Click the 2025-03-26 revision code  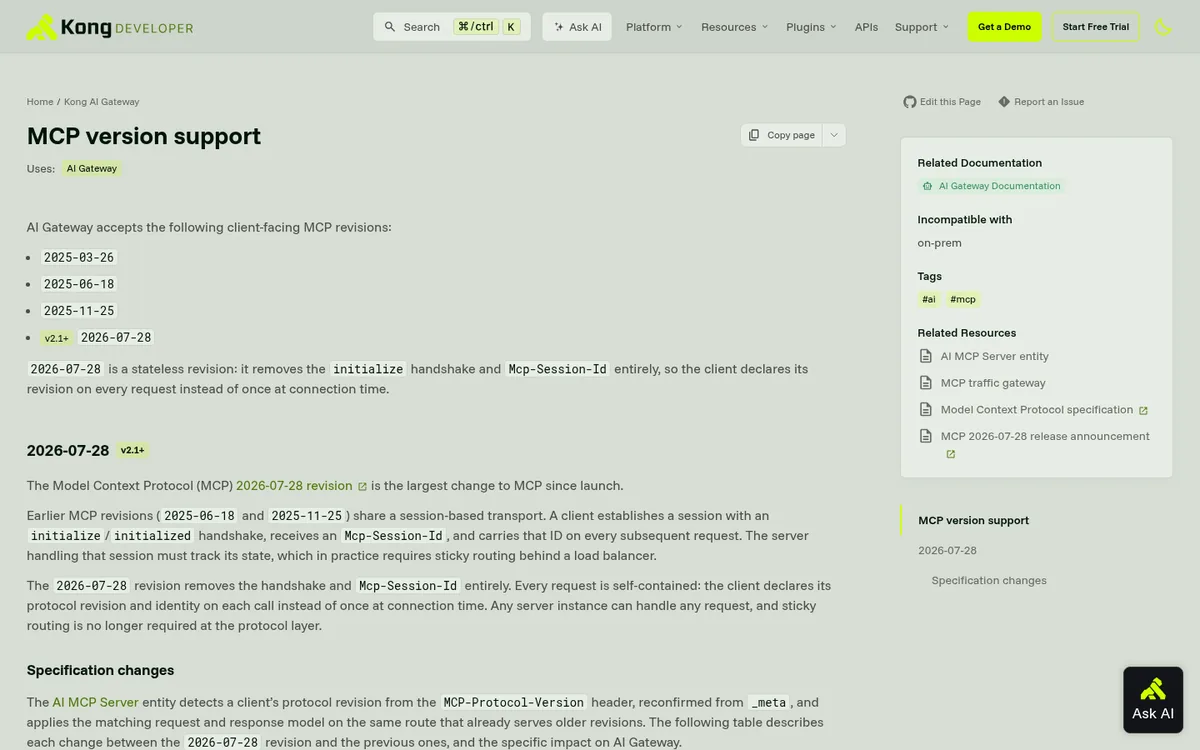click(x=79, y=257)
